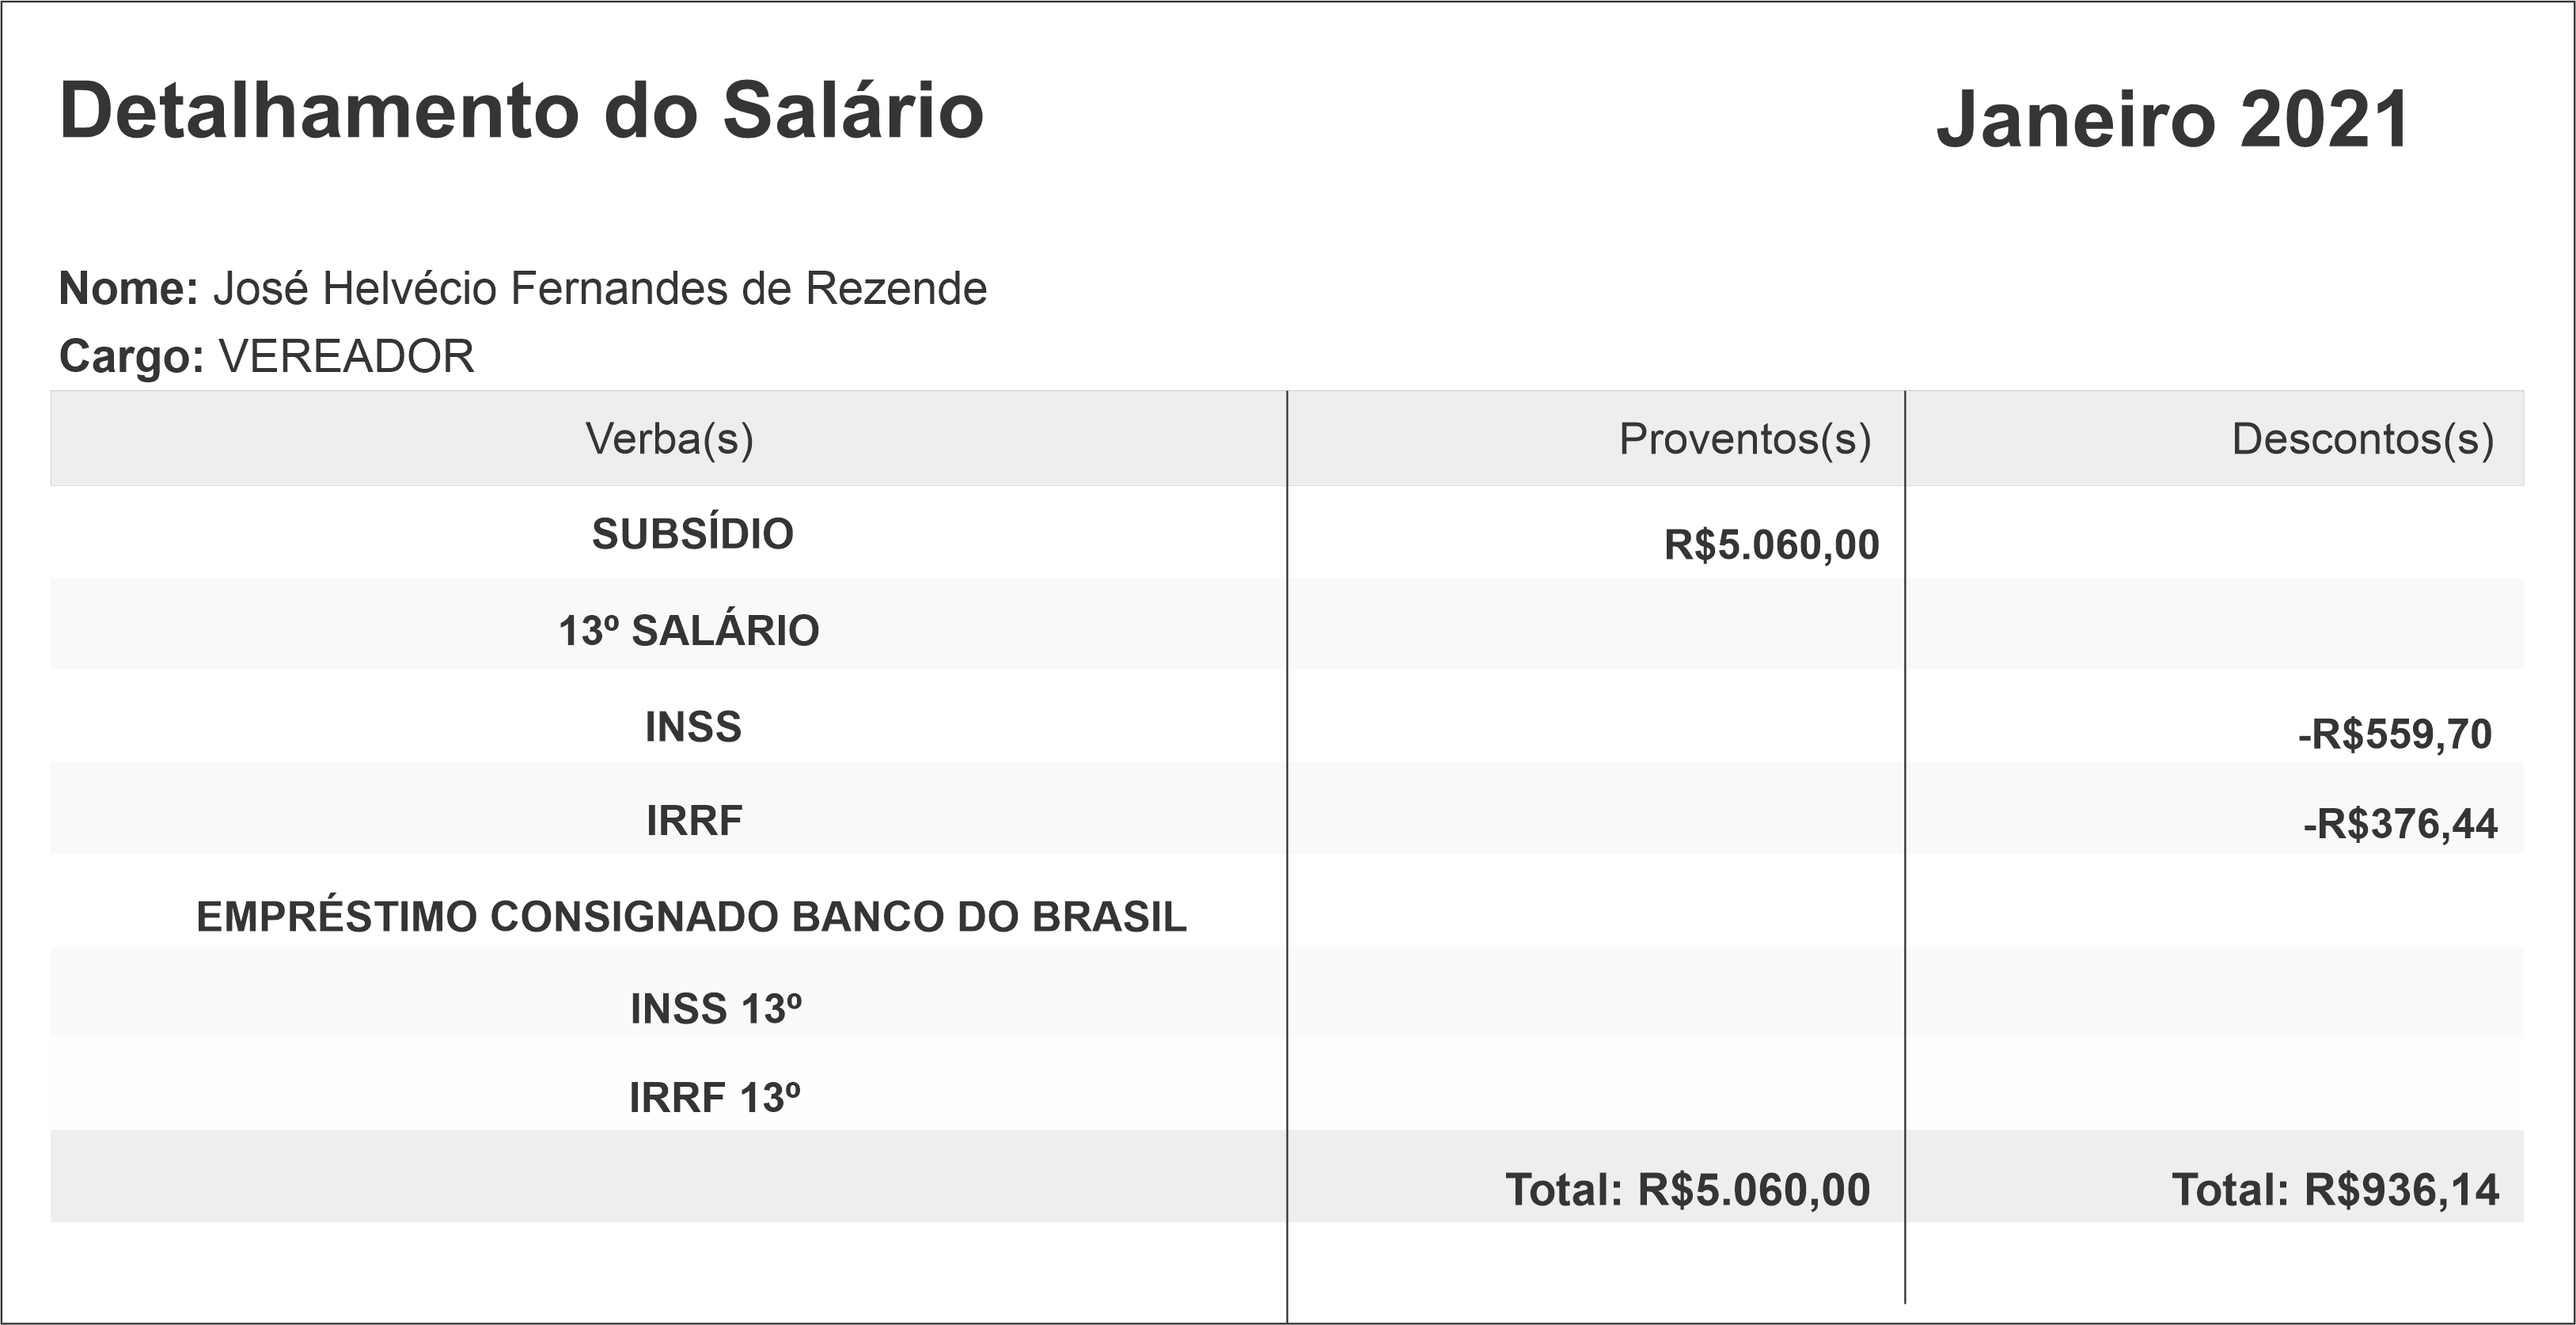Click the proventos "Total: R$5.060,00" cell
This screenshot has width=2576, height=1325.
tap(1687, 1190)
